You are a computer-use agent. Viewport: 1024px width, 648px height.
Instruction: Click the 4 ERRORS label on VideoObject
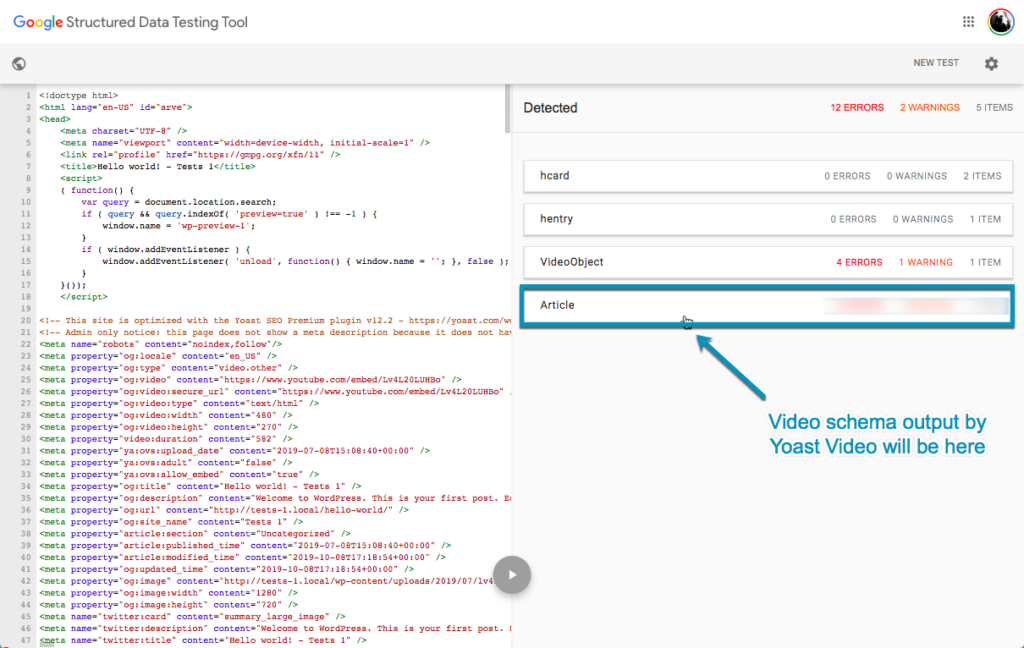click(x=859, y=262)
